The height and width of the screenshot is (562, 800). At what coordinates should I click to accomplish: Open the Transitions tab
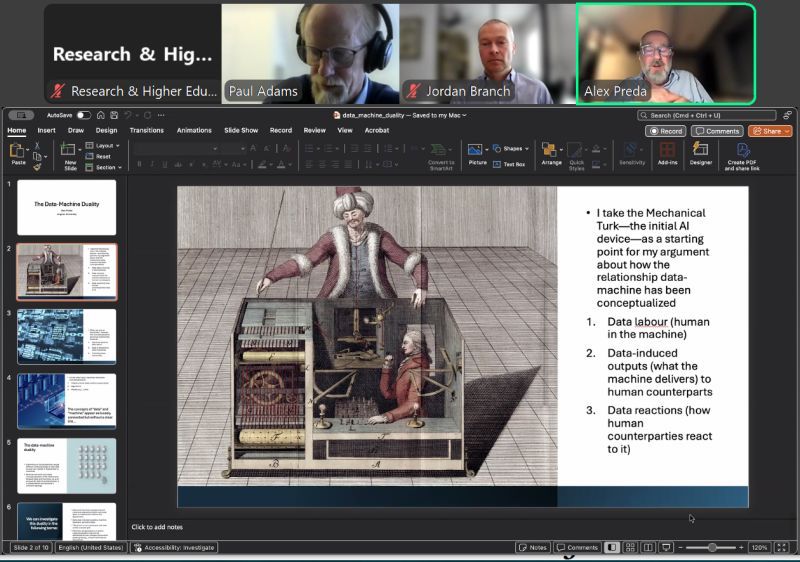pos(146,131)
